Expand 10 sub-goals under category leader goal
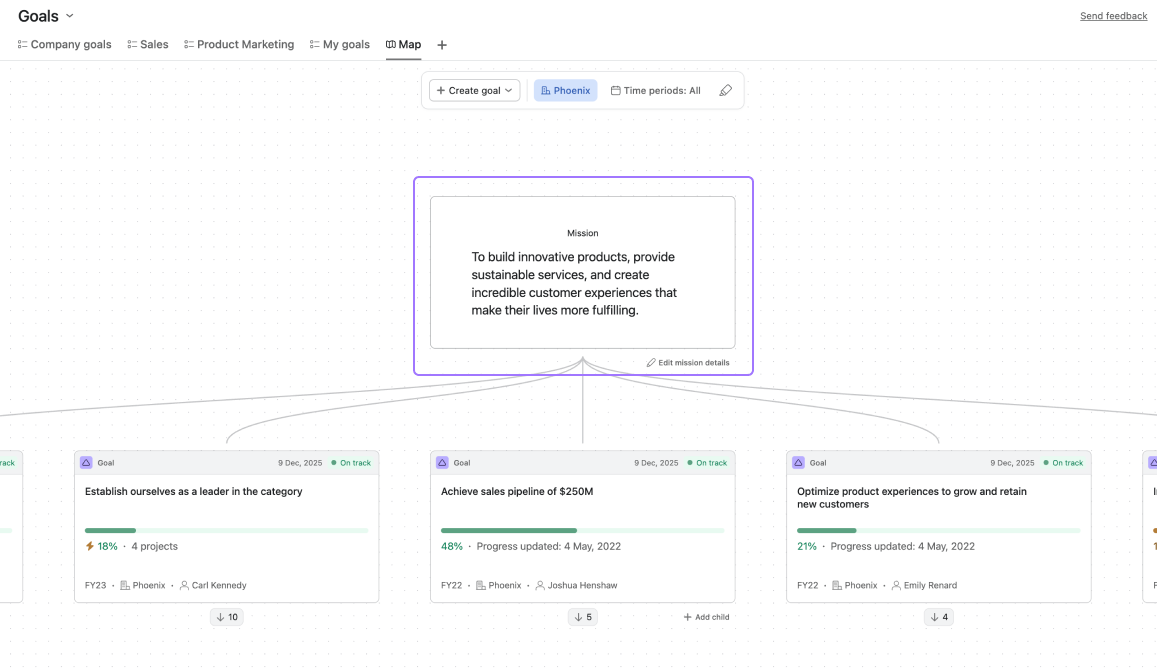The image size is (1157, 671). point(227,617)
